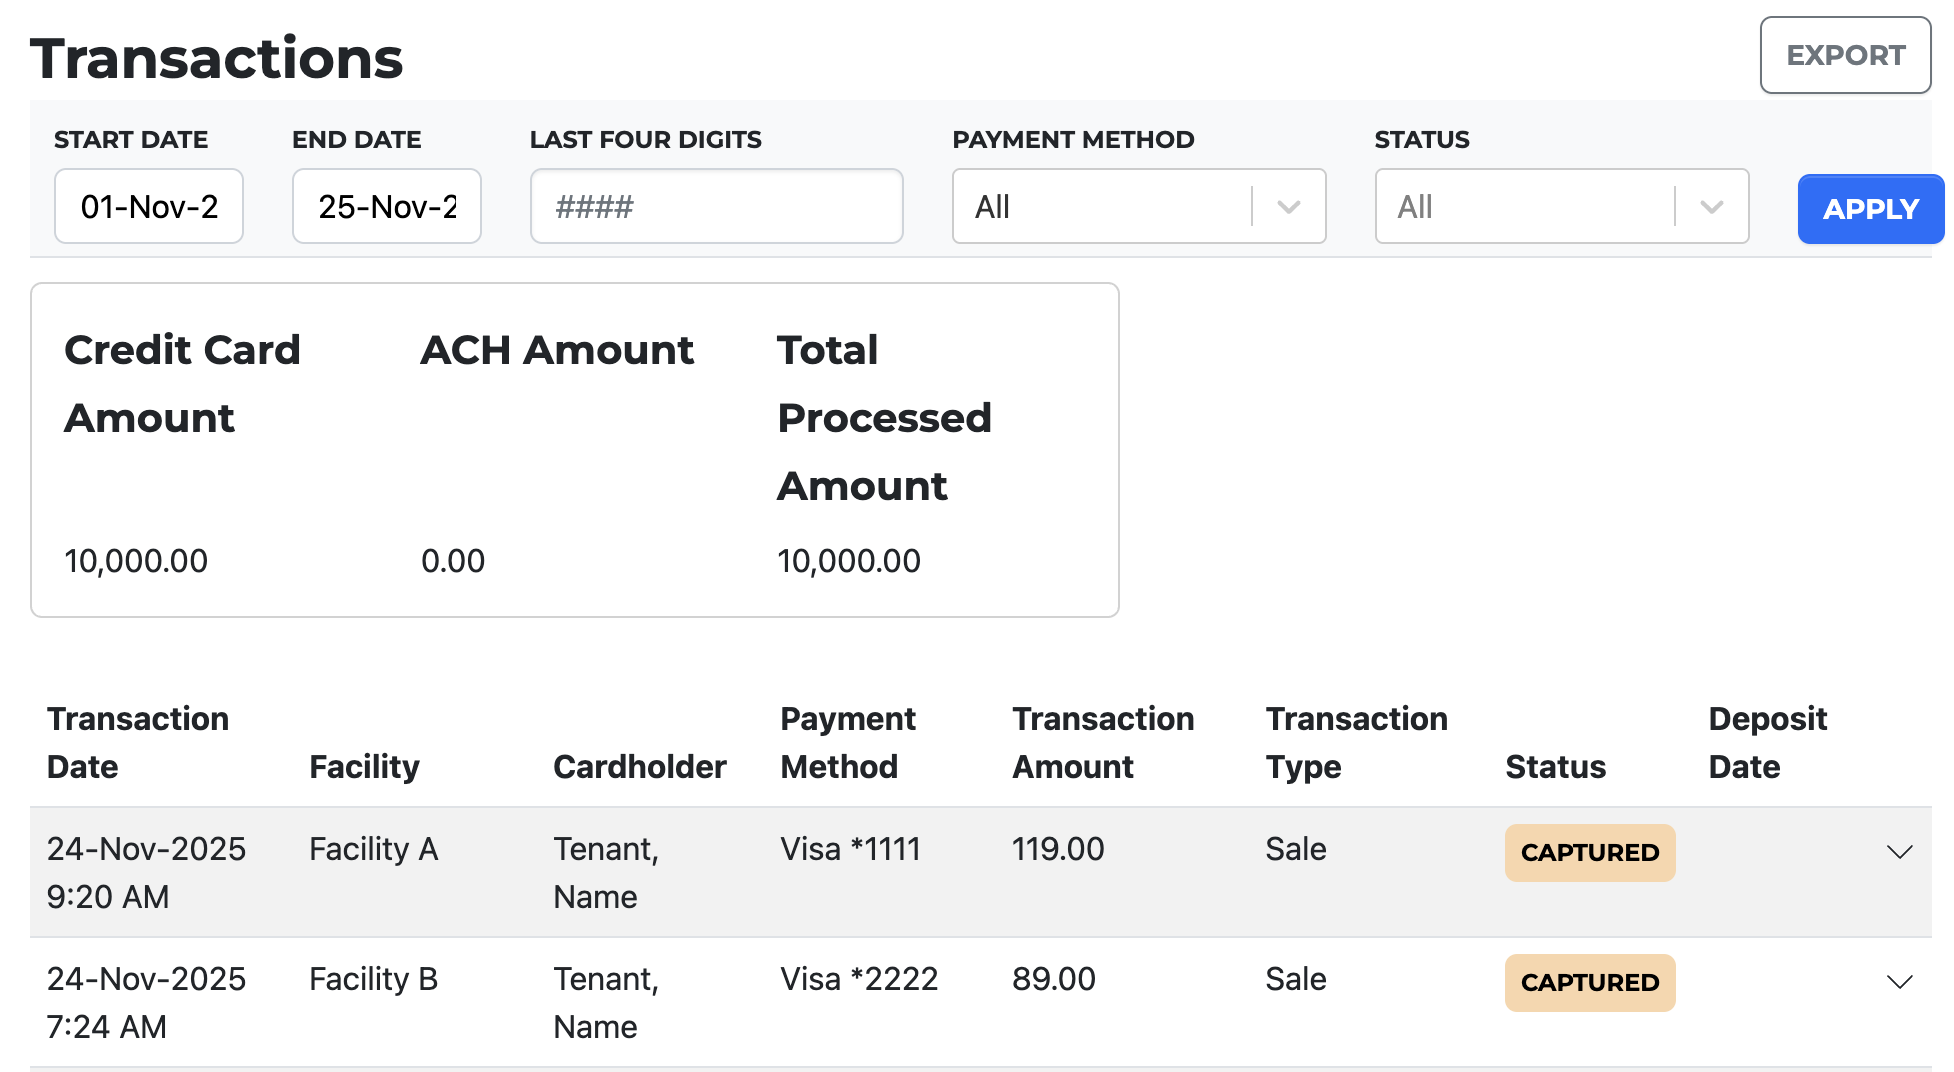
Task: Select the 119.00 transaction amount cell
Action: tap(1058, 849)
